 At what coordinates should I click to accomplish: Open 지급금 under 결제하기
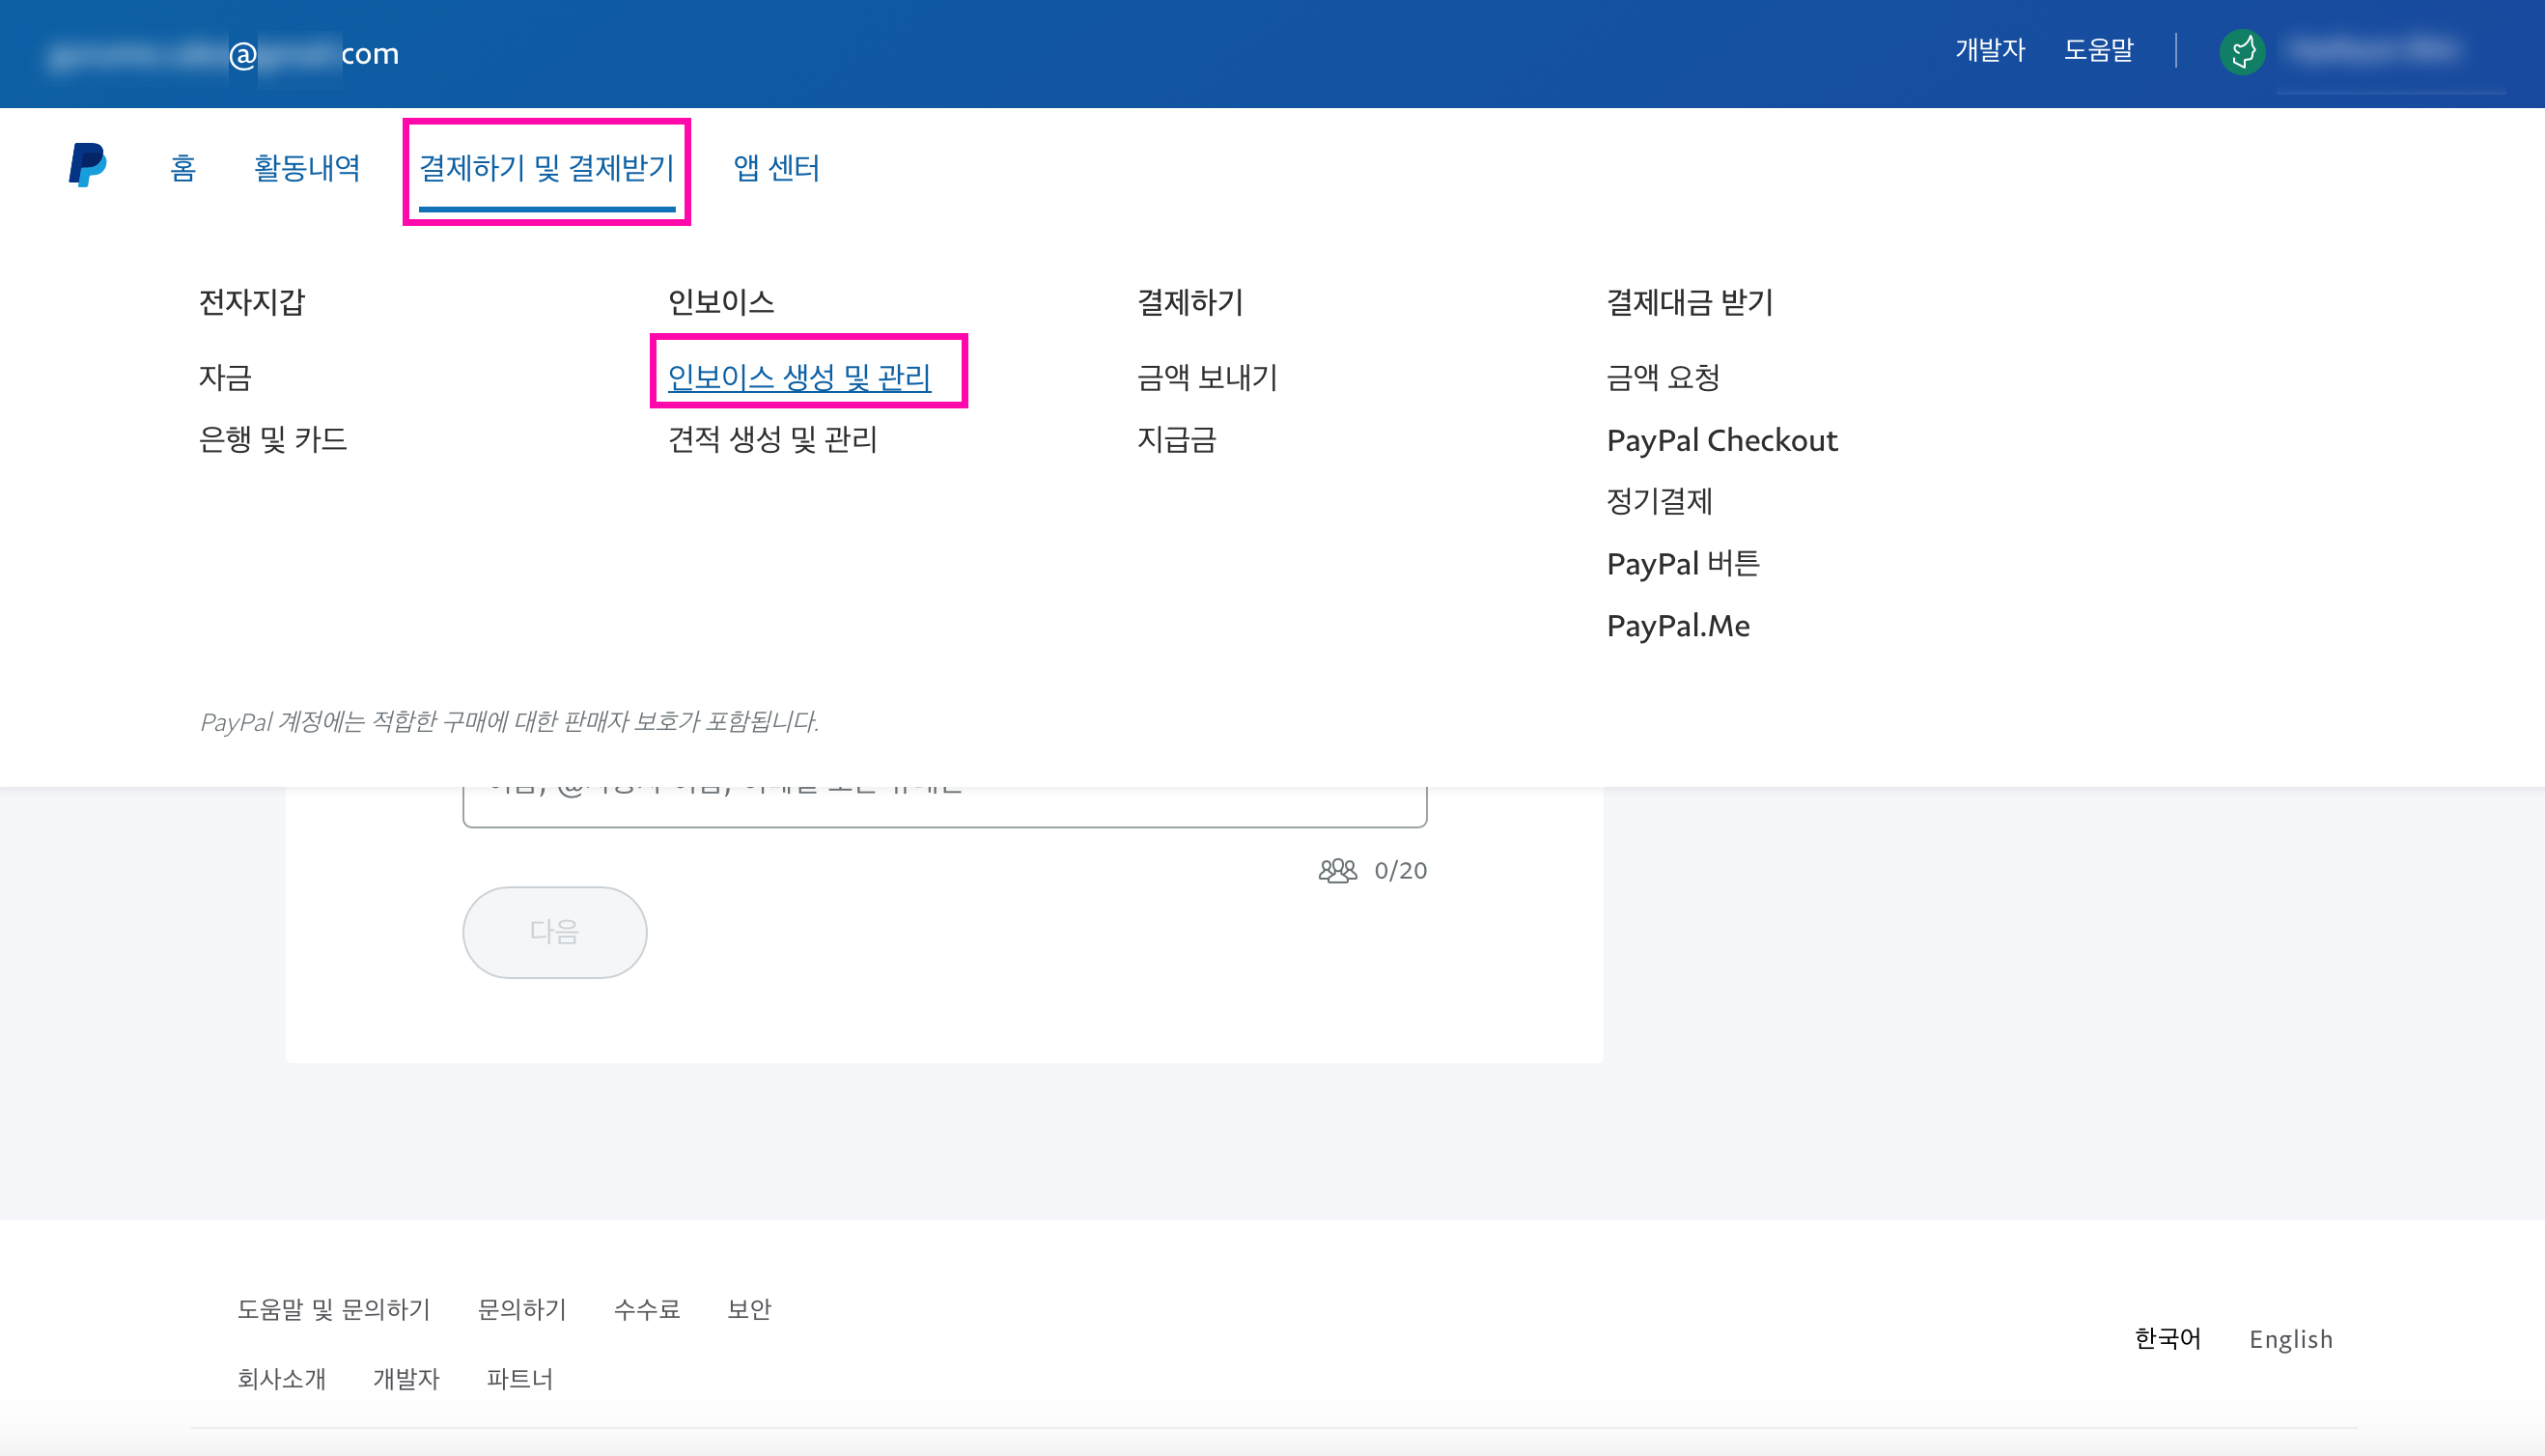pos(1176,439)
